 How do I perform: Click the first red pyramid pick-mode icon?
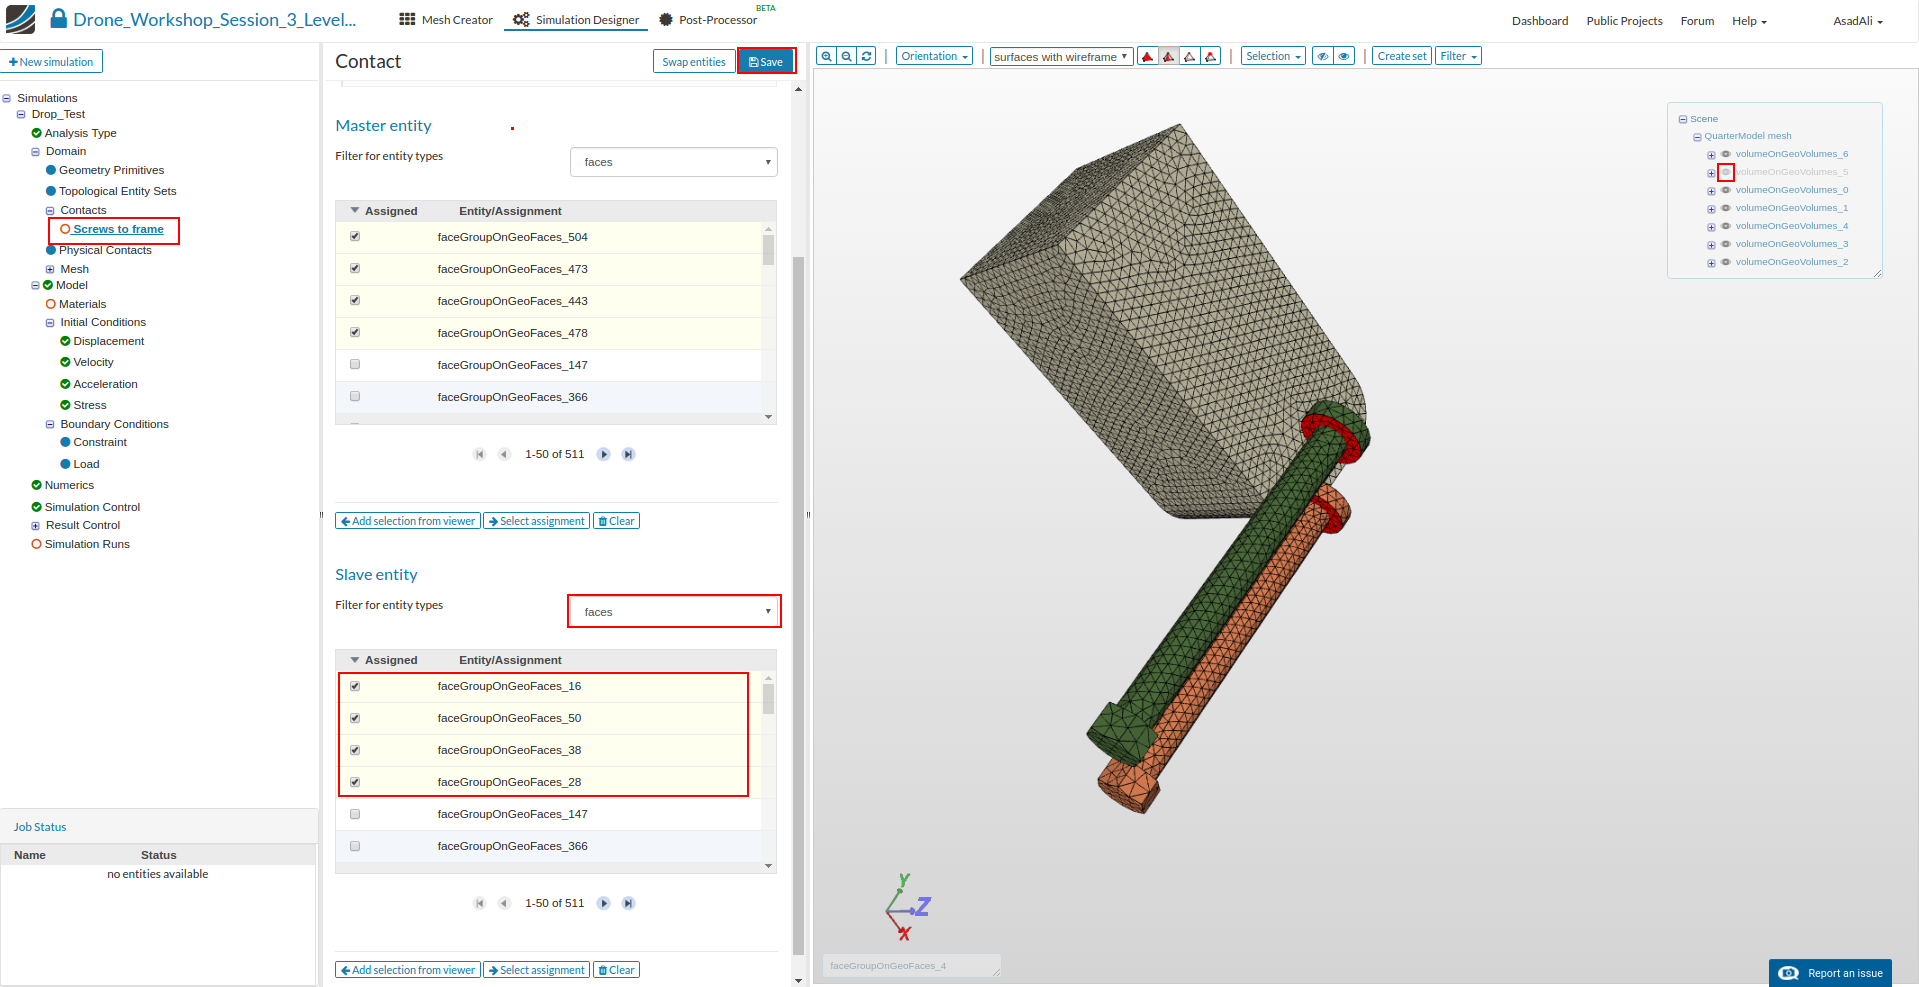coord(1148,56)
